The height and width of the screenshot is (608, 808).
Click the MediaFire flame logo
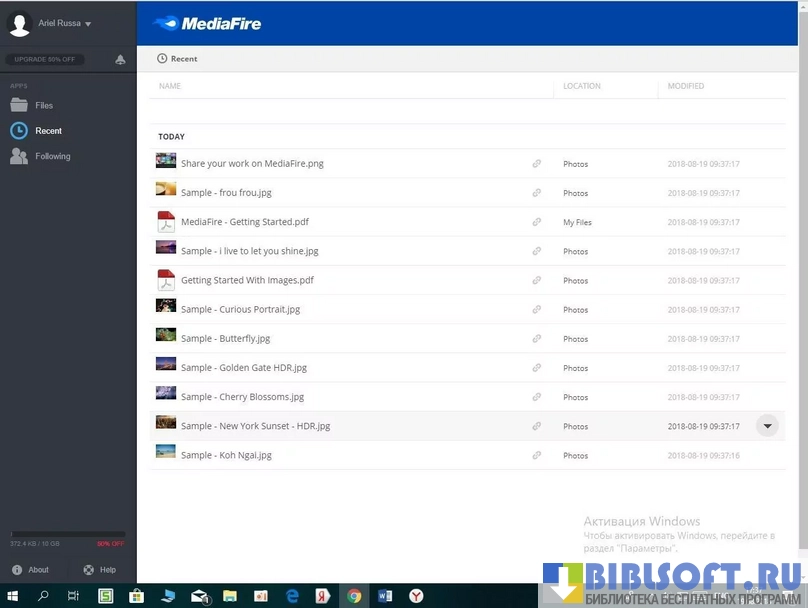(166, 23)
